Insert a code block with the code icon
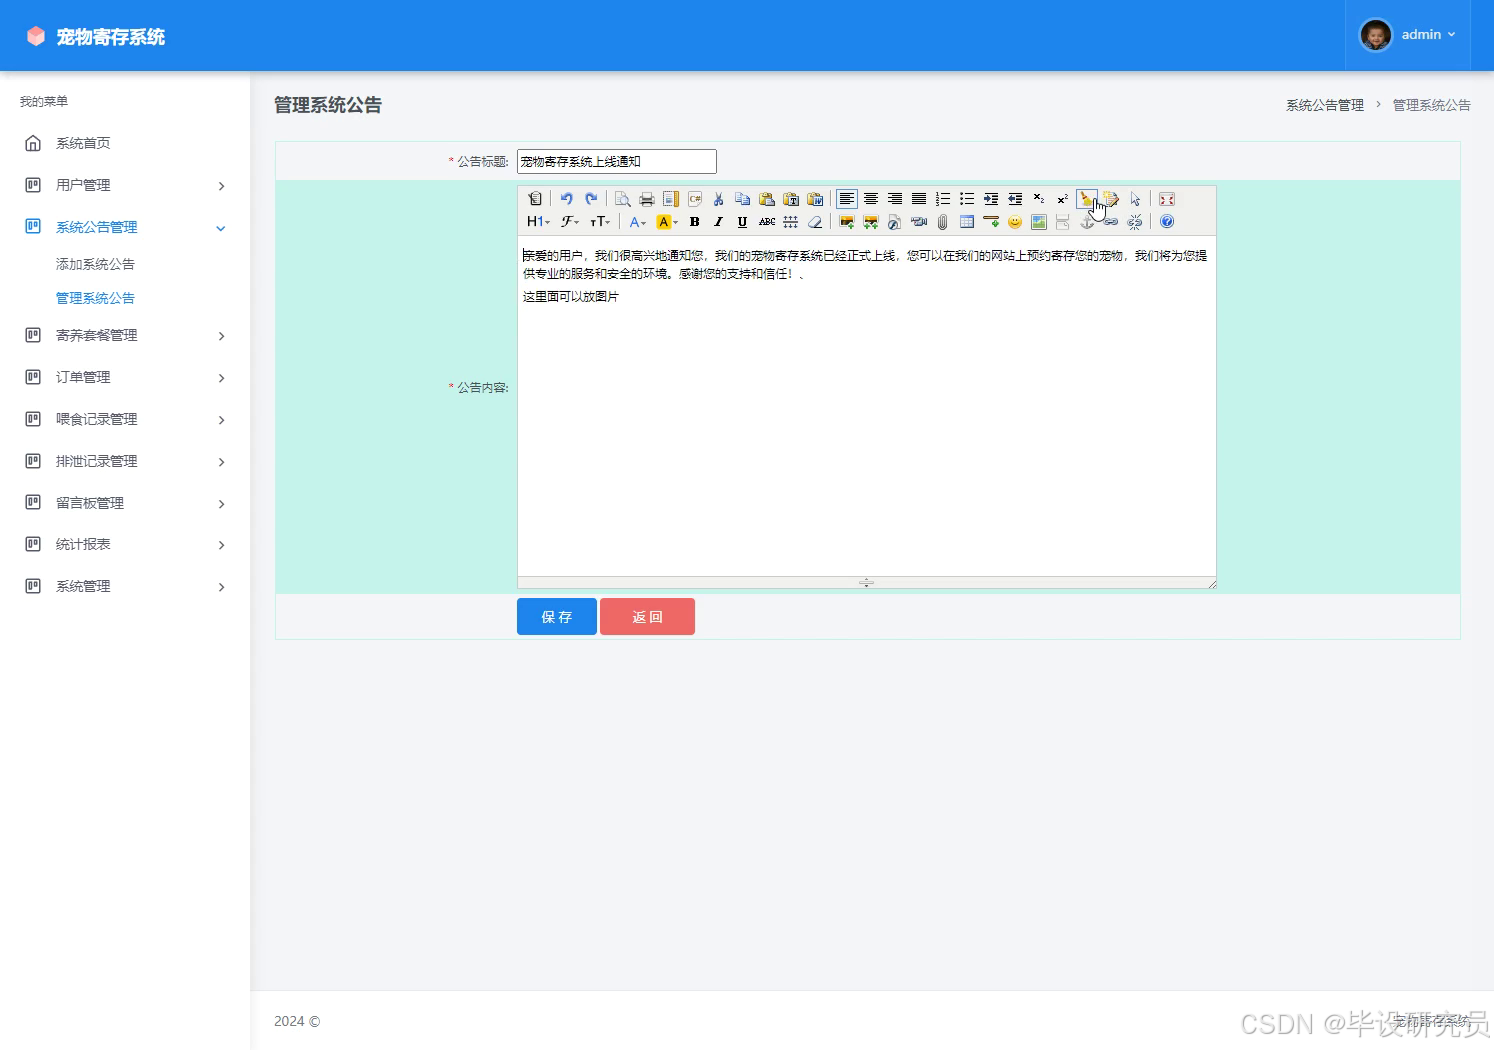1494x1050 pixels. [695, 199]
